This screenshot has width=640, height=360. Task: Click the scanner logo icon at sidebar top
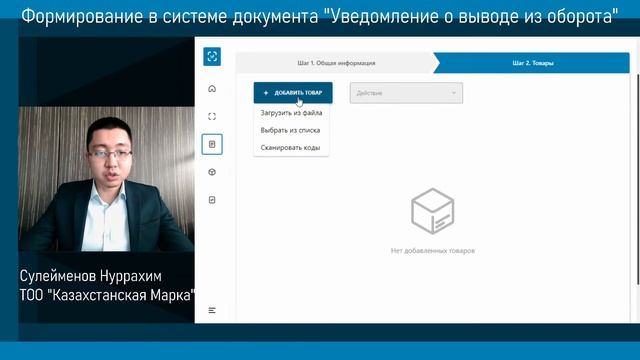tap(212, 56)
